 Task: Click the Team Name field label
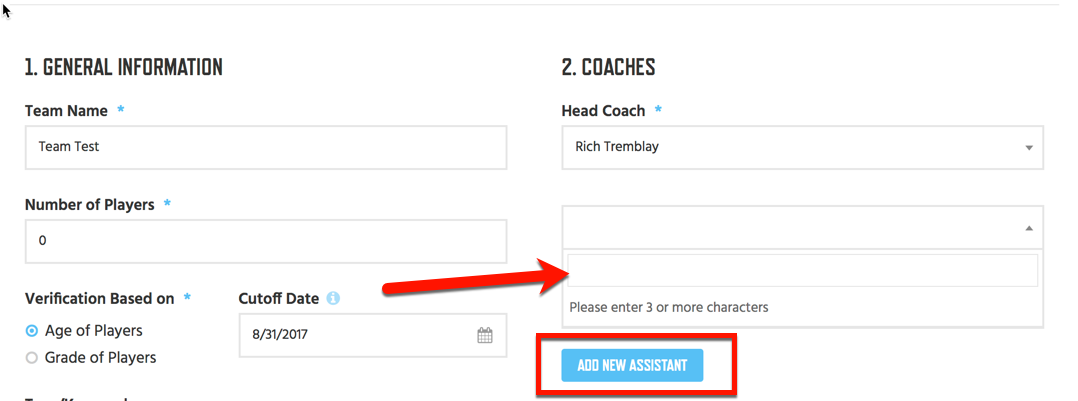66,111
